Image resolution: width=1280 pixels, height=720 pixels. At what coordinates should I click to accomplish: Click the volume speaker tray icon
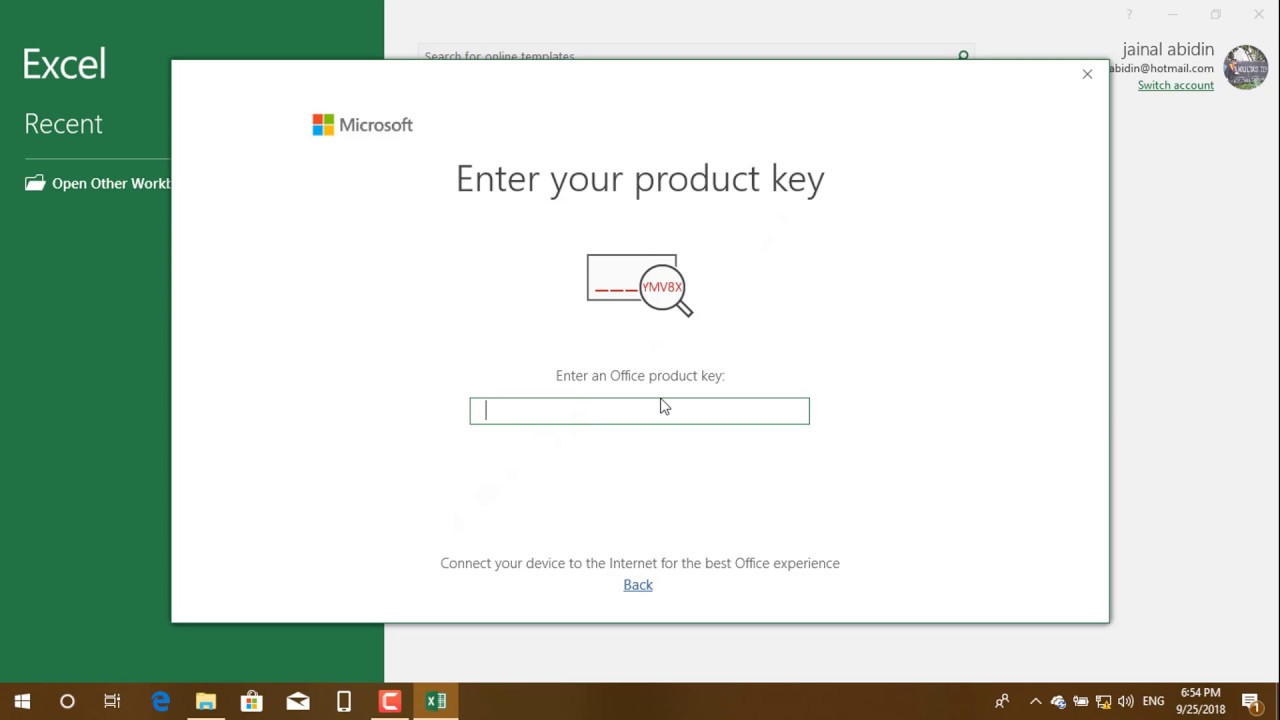(1126, 701)
